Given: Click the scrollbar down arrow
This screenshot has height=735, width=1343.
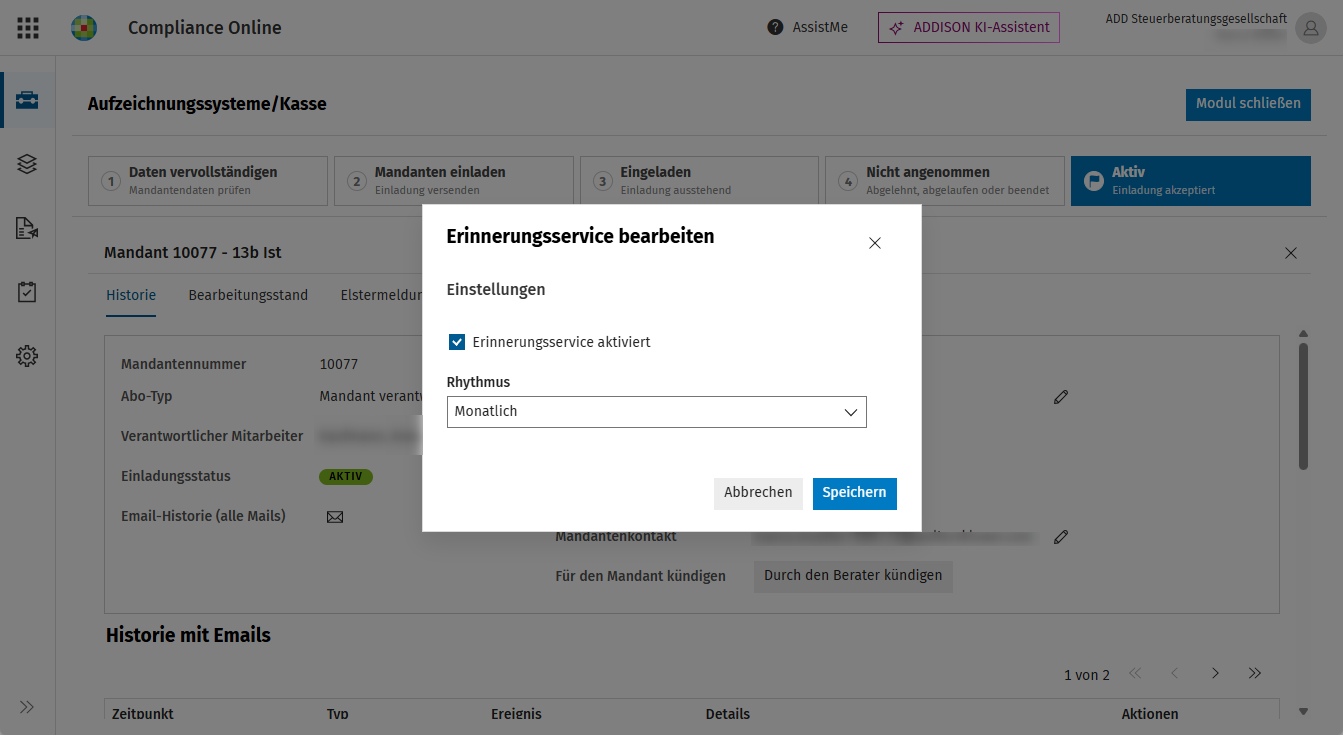Looking at the screenshot, I should tap(1303, 712).
